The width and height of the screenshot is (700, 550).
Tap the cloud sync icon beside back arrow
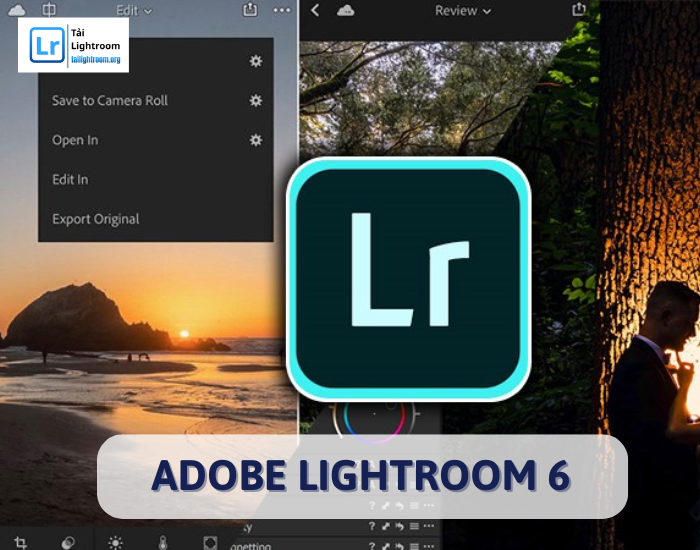point(345,10)
